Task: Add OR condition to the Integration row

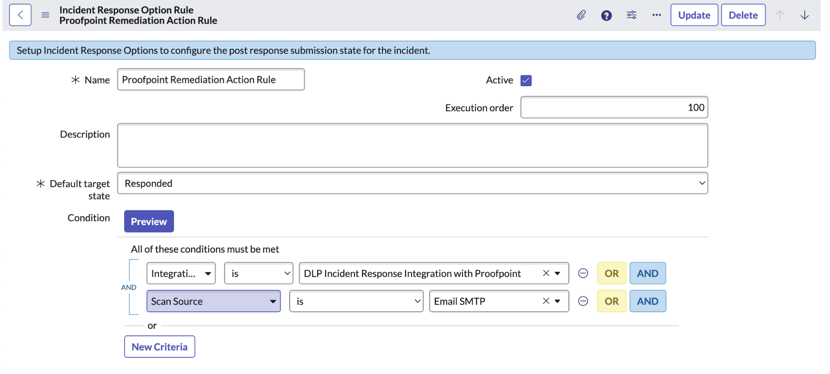Action: pos(611,273)
